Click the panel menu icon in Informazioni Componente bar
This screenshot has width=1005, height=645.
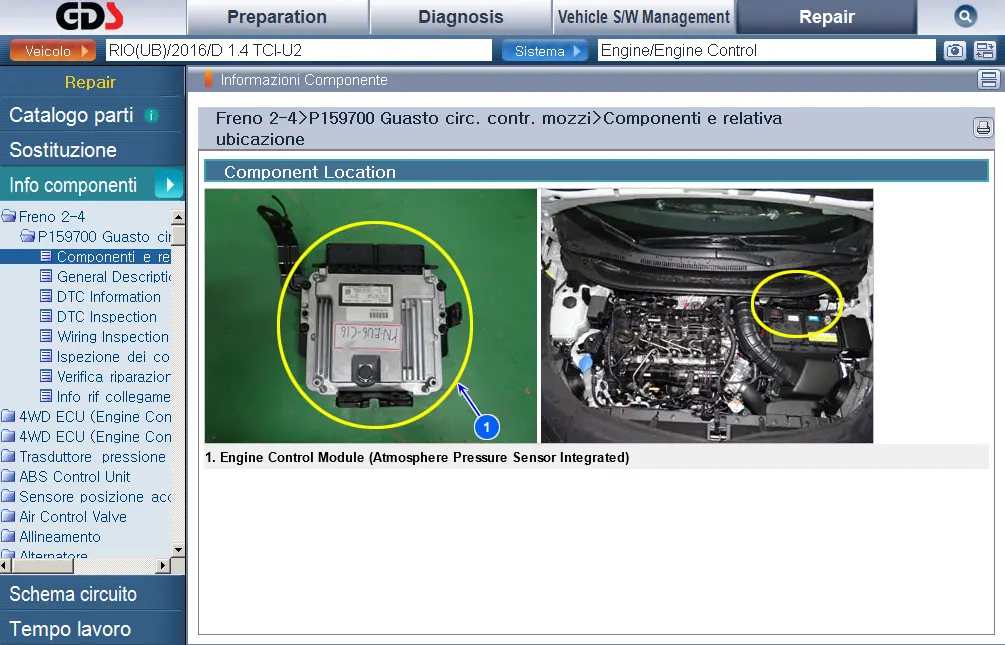click(988, 80)
